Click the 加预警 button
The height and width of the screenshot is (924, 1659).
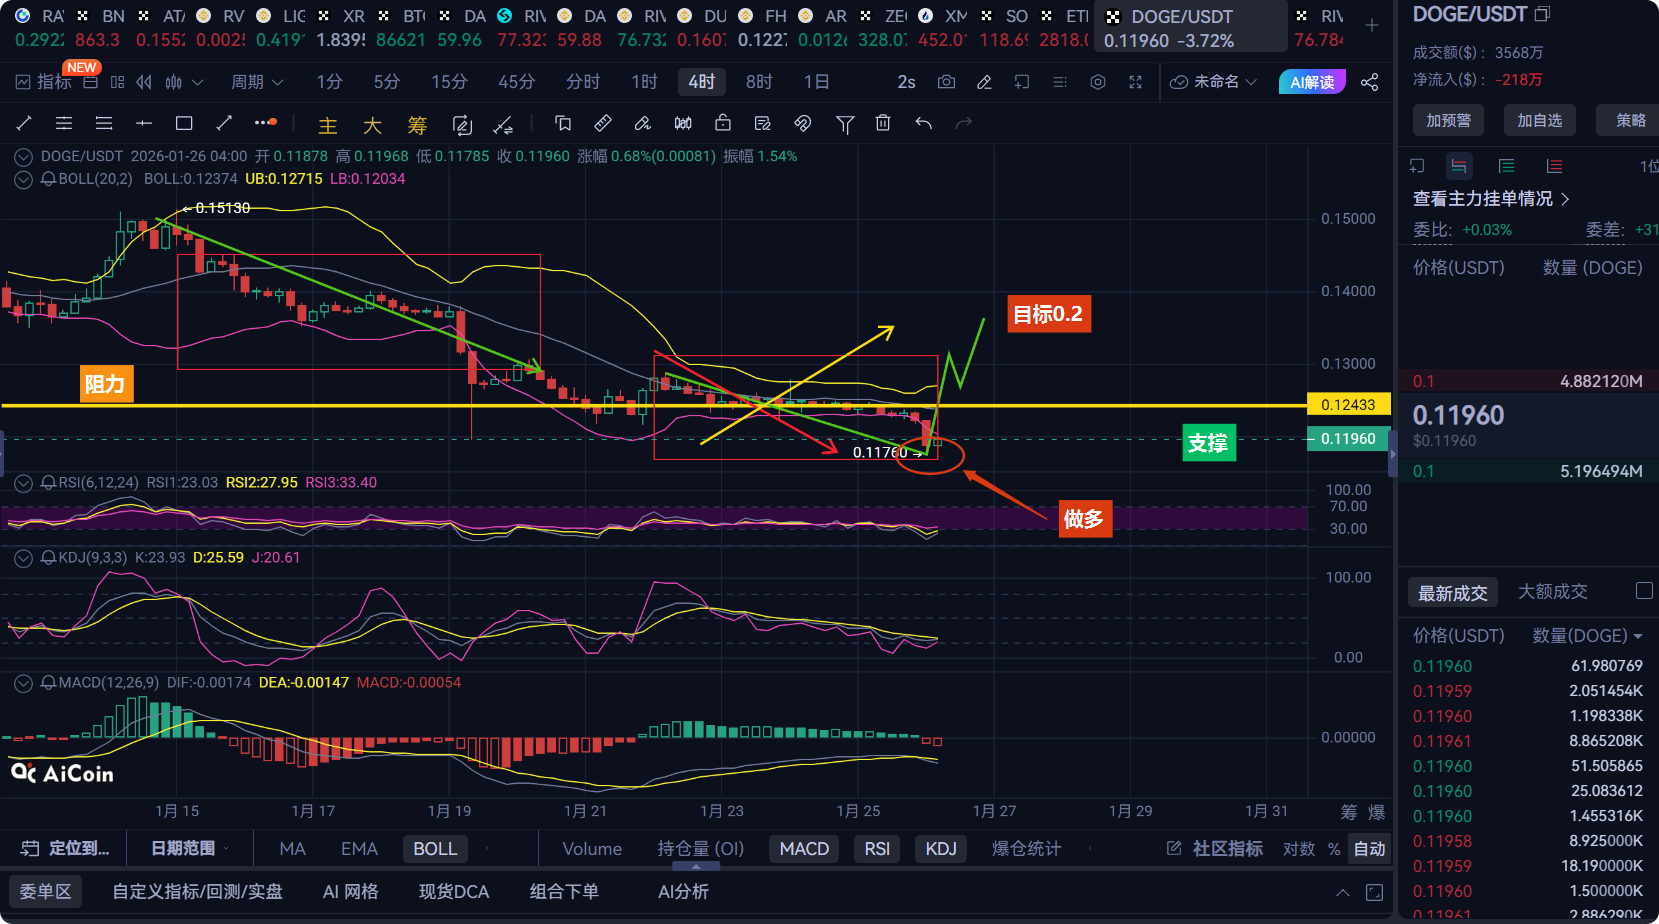click(1448, 120)
